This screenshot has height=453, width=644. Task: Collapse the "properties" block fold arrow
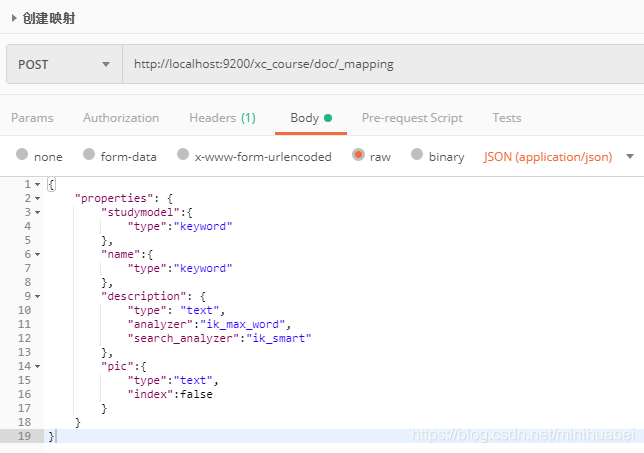(x=37, y=198)
